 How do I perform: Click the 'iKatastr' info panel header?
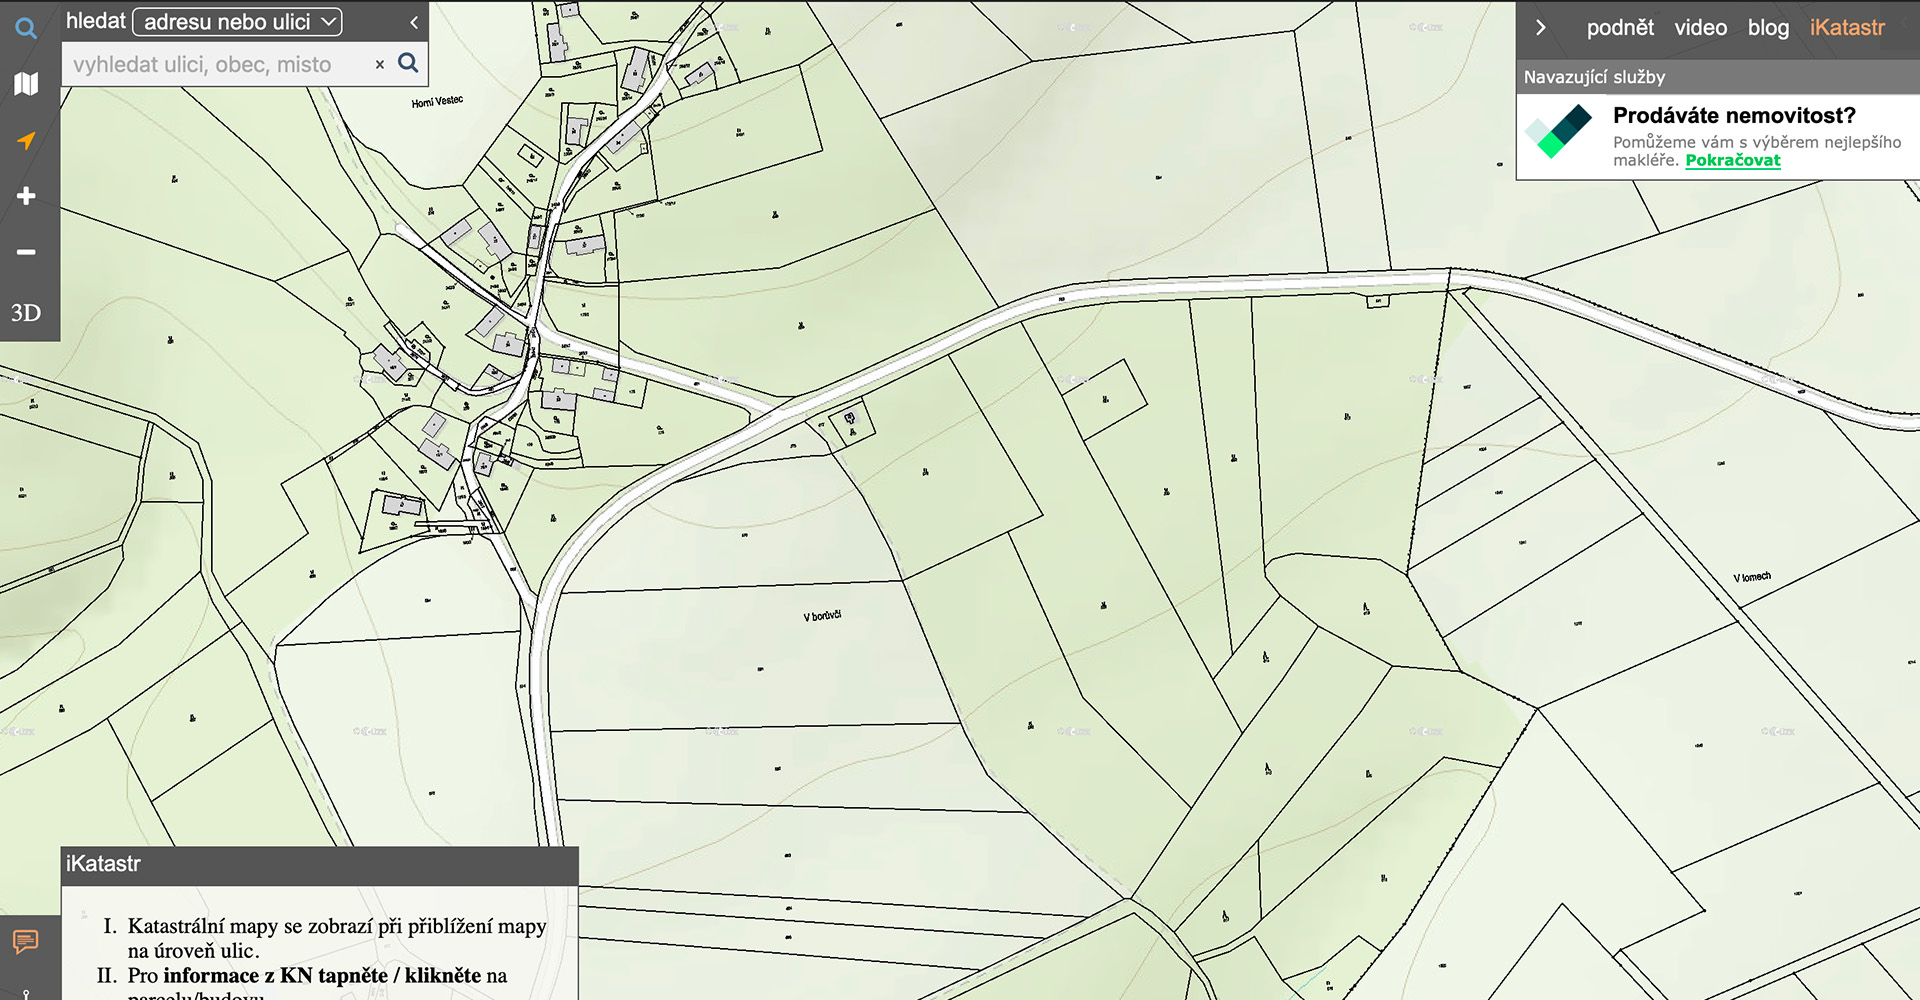pos(320,865)
